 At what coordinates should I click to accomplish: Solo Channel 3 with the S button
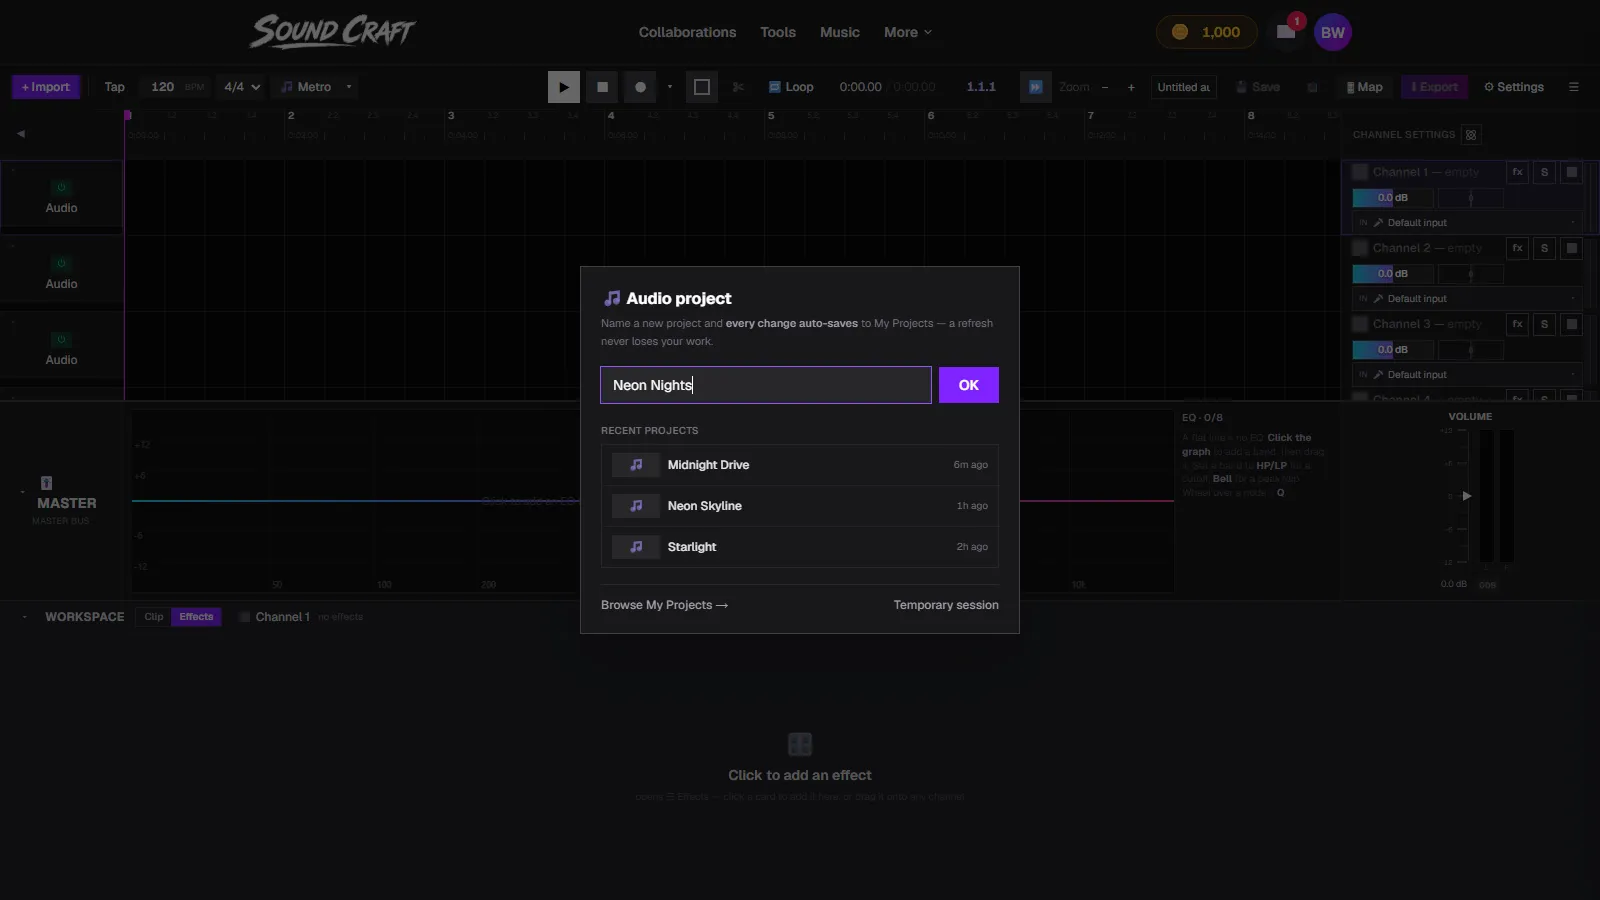pos(1544,324)
